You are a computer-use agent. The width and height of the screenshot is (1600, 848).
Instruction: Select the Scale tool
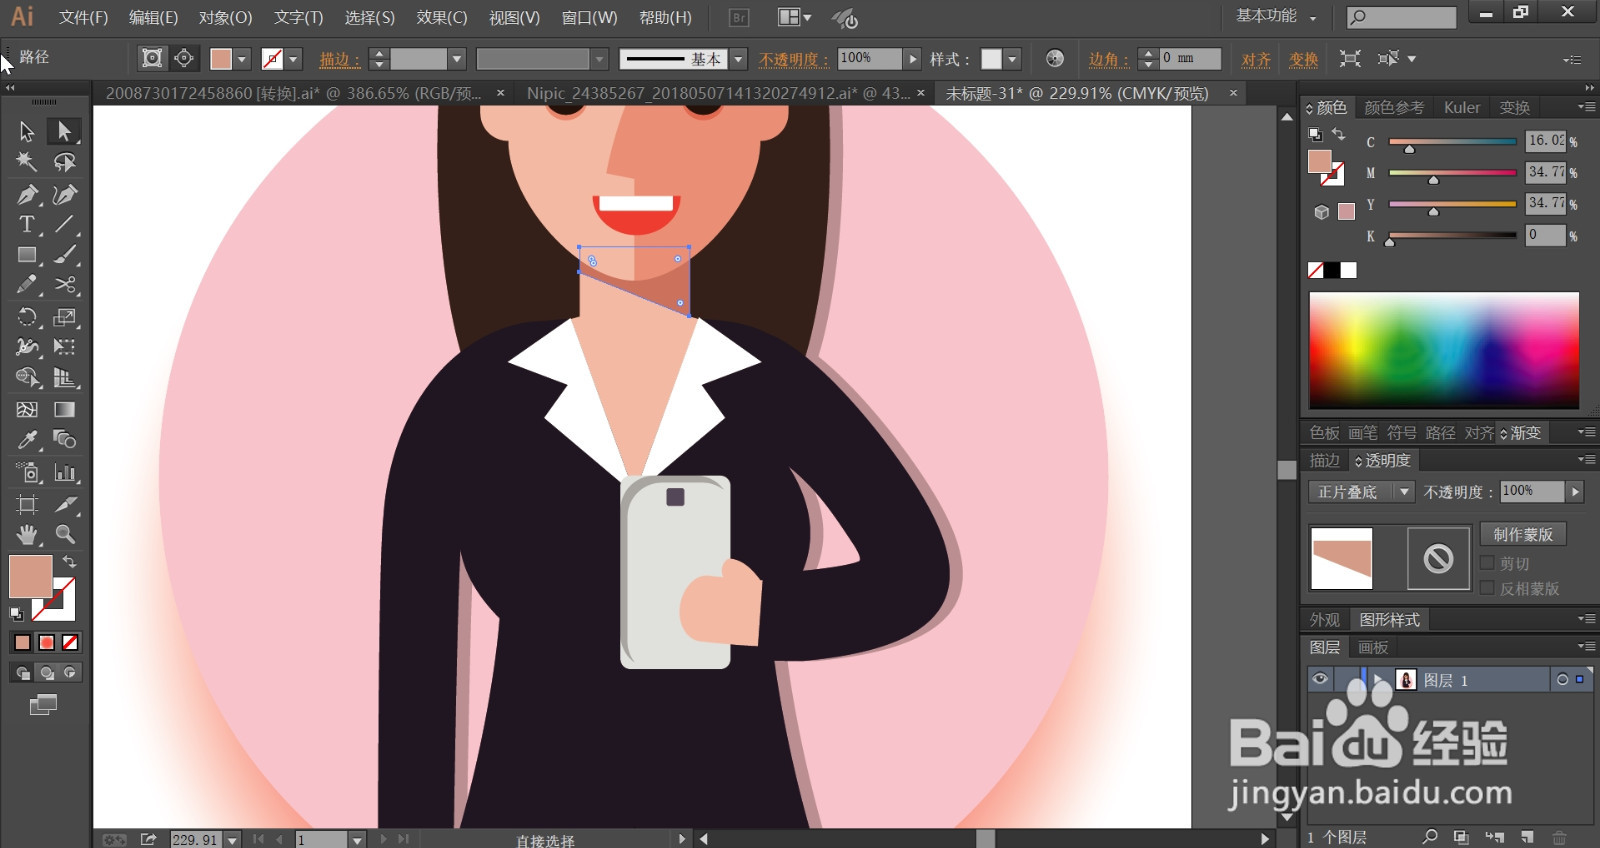pos(65,317)
